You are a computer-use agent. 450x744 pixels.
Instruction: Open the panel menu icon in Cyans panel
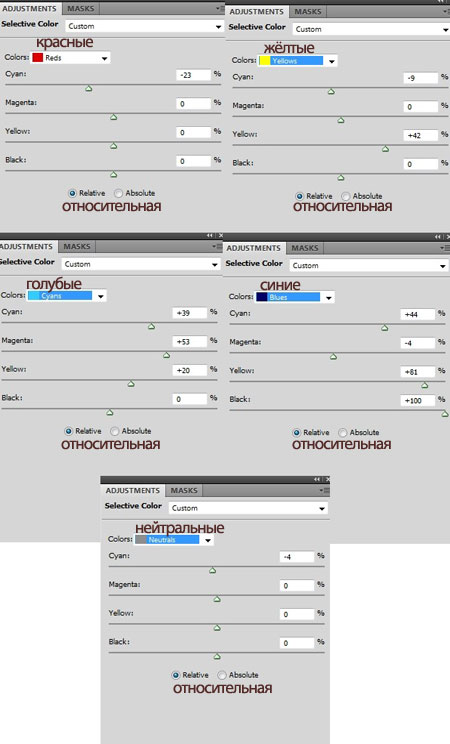tap(219, 246)
